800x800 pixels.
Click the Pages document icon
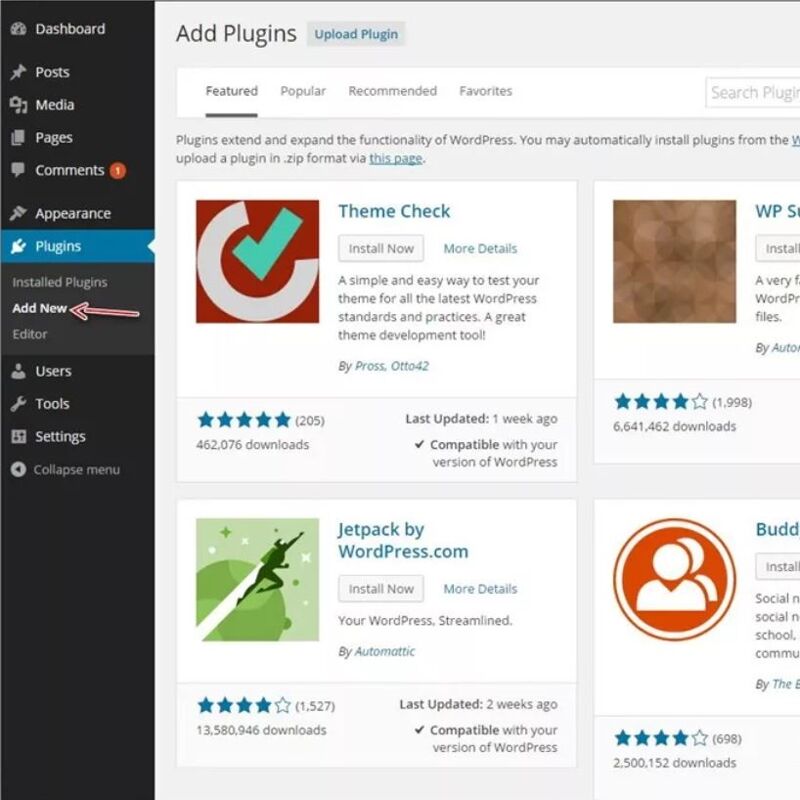point(19,137)
